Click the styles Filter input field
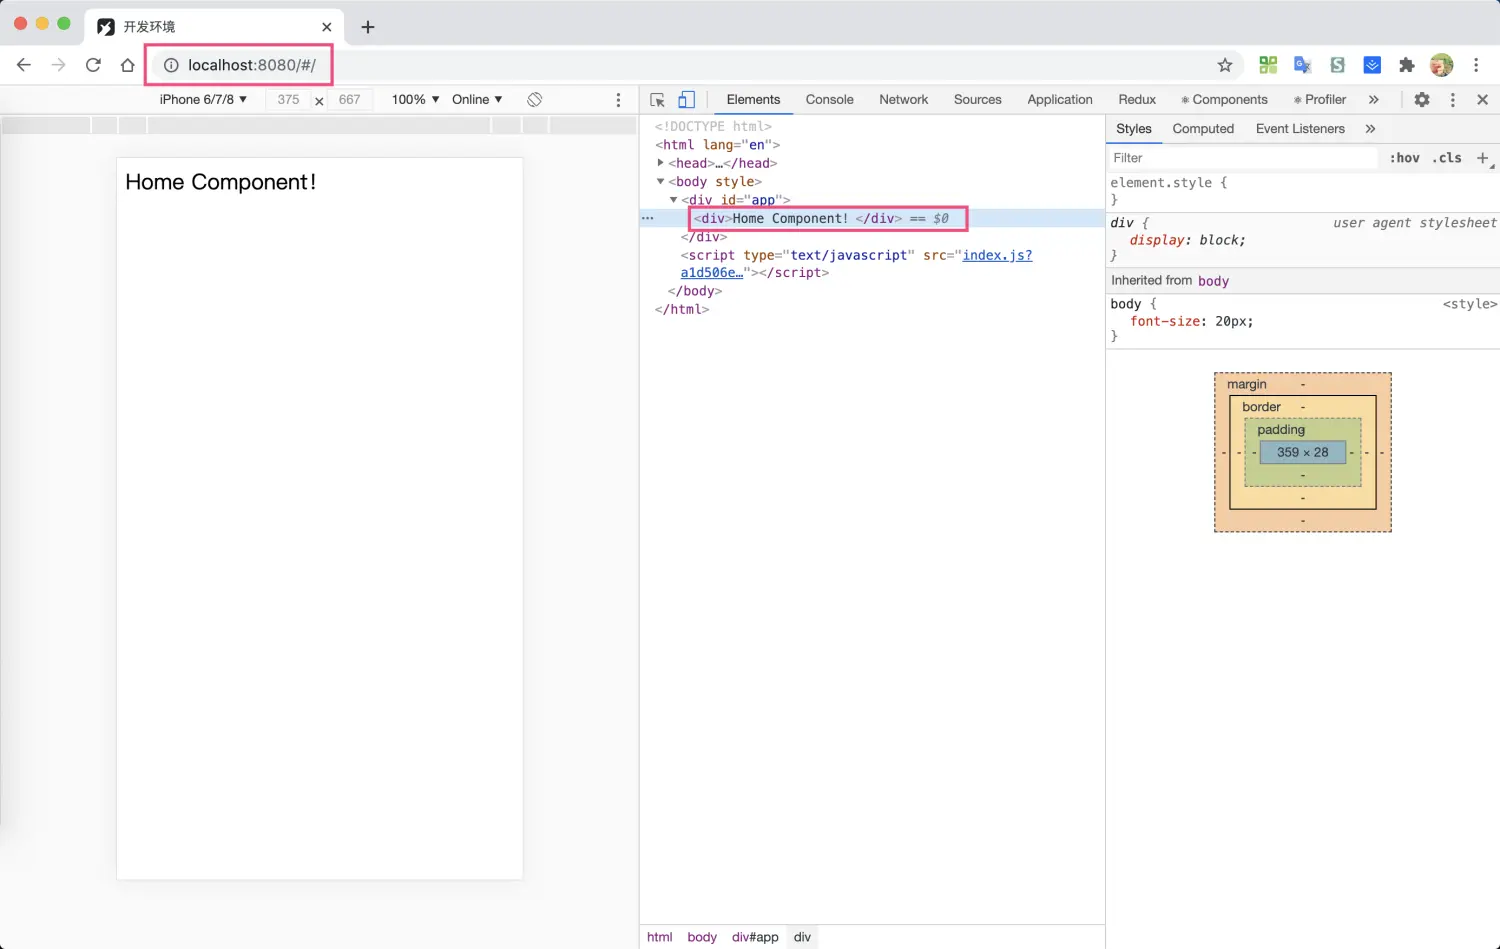This screenshot has height=949, width=1500. pyautogui.click(x=1240, y=158)
